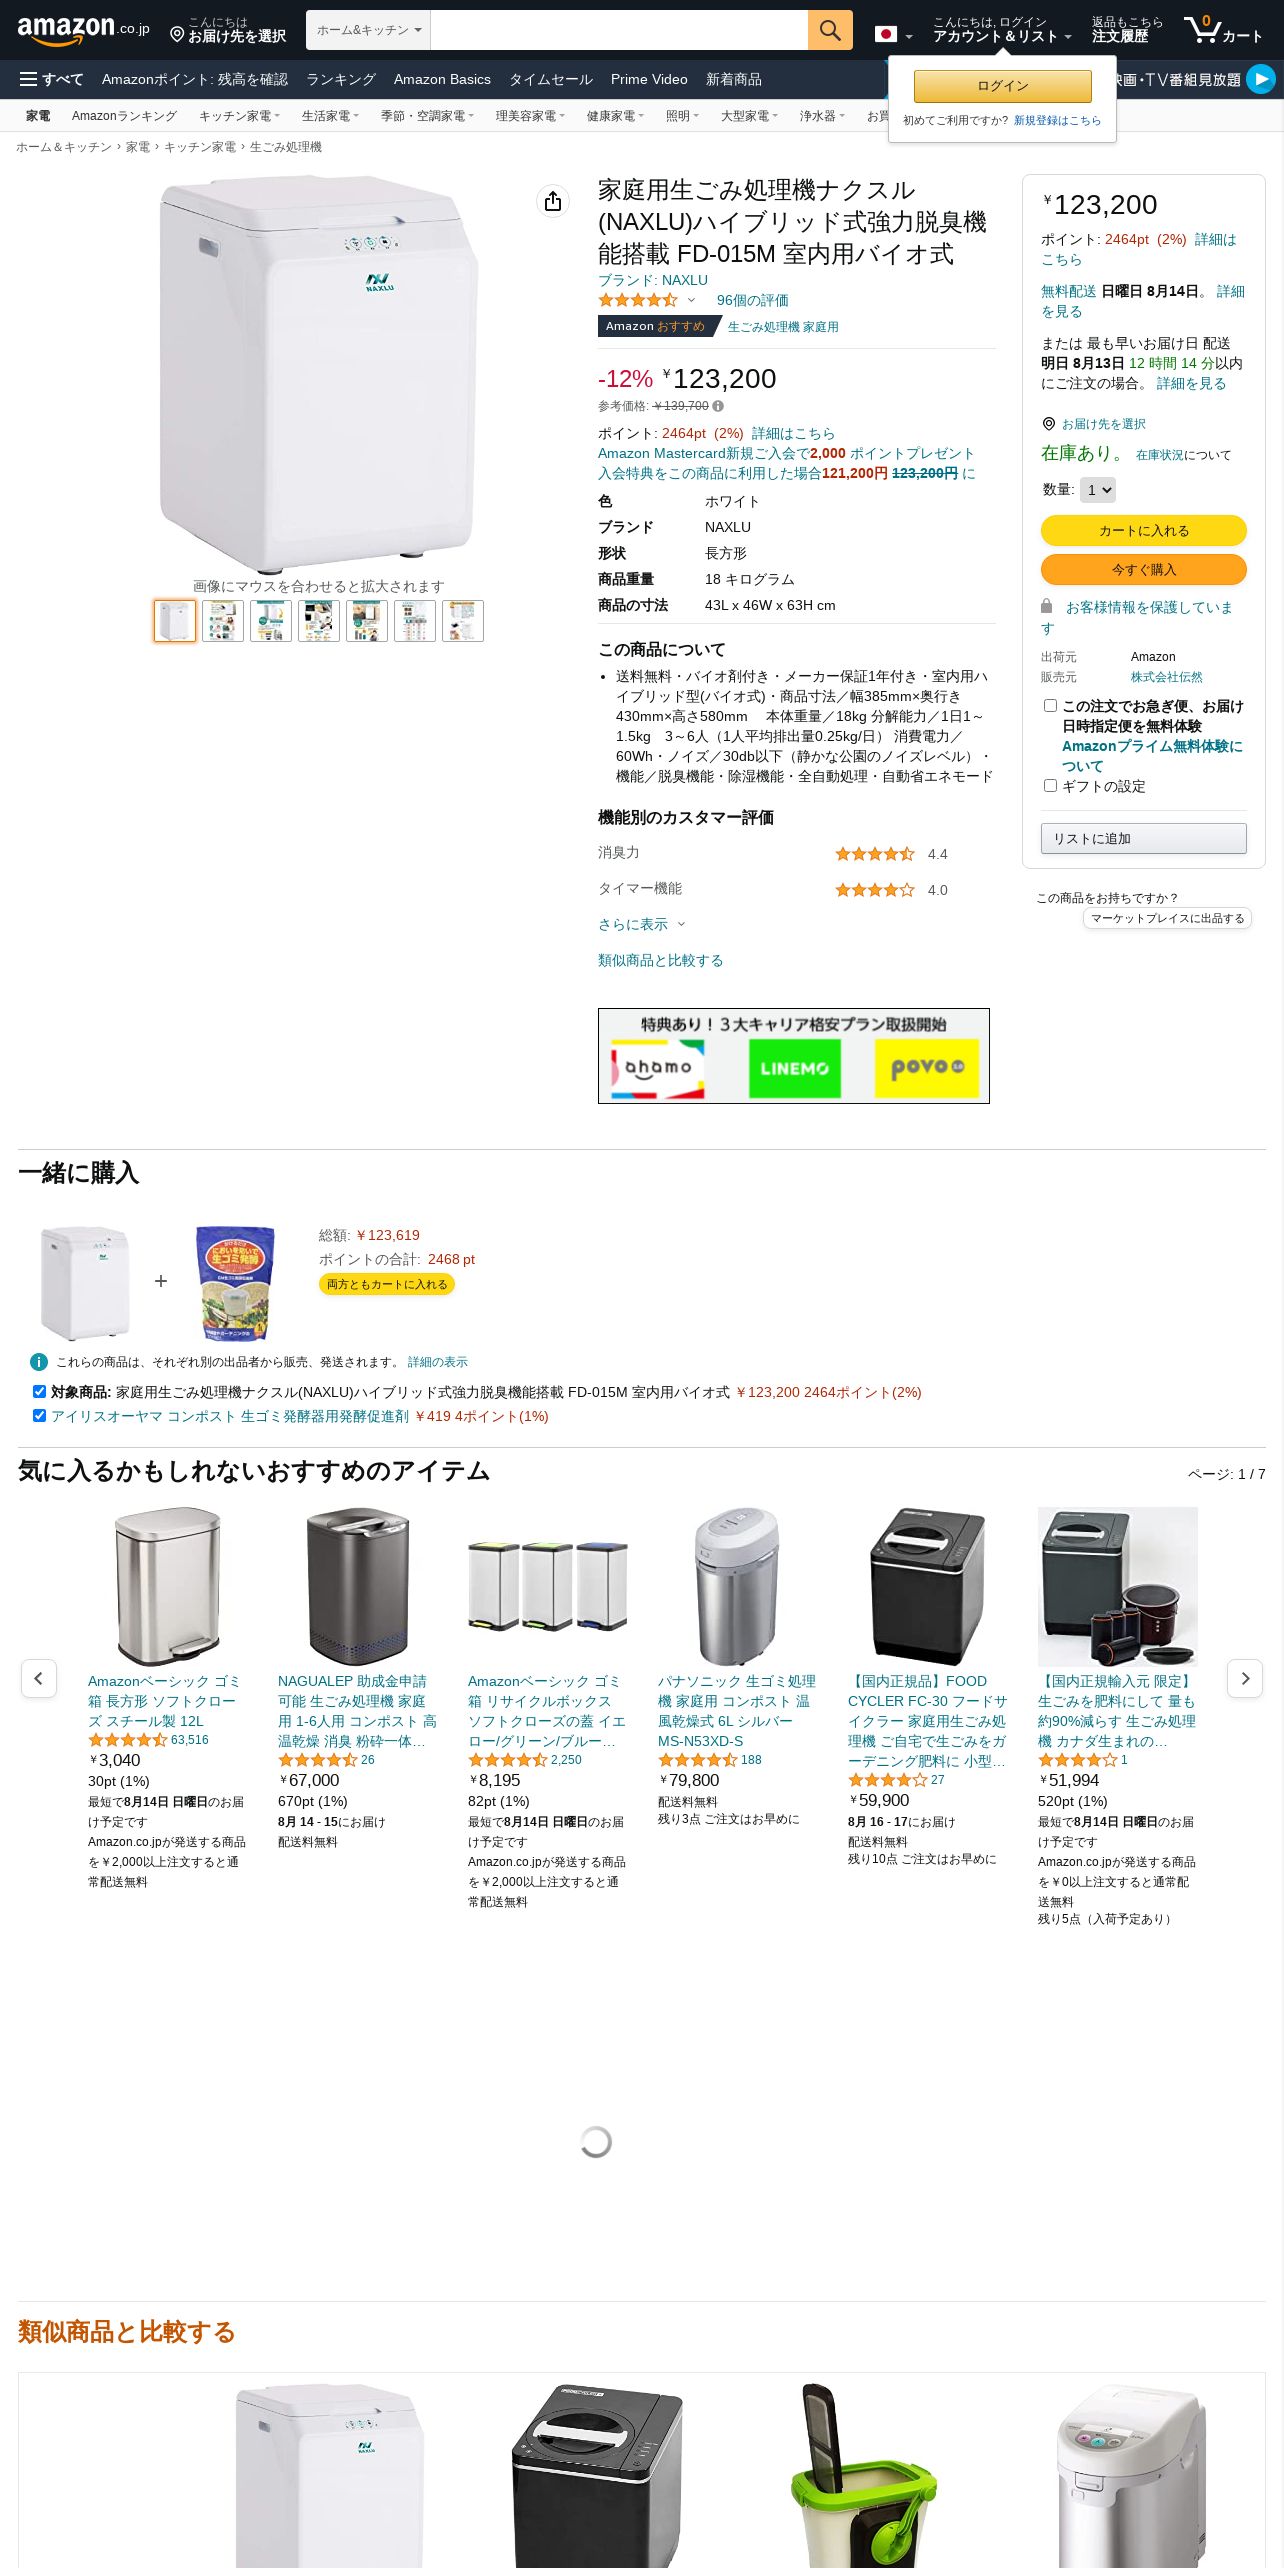Viewport: 1284px width, 2568px height.
Task: Show previous recommended items with left arrow
Action: (39, 1678)
